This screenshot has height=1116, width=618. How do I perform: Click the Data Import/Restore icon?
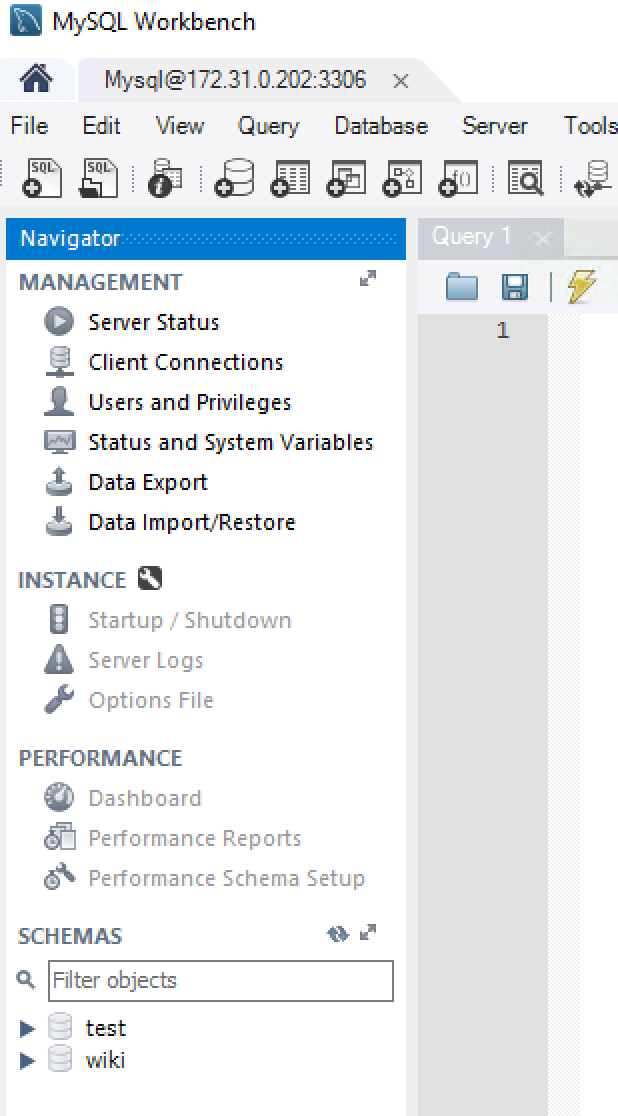[58, 521]
